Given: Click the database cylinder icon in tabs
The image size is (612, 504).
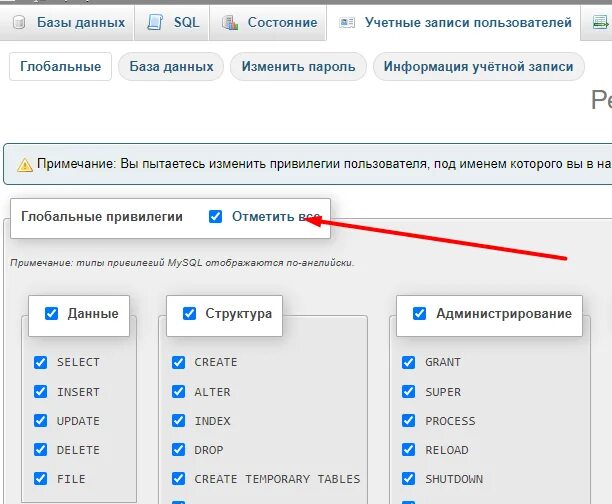Looking at the screenshot, I should pos(19,22).
